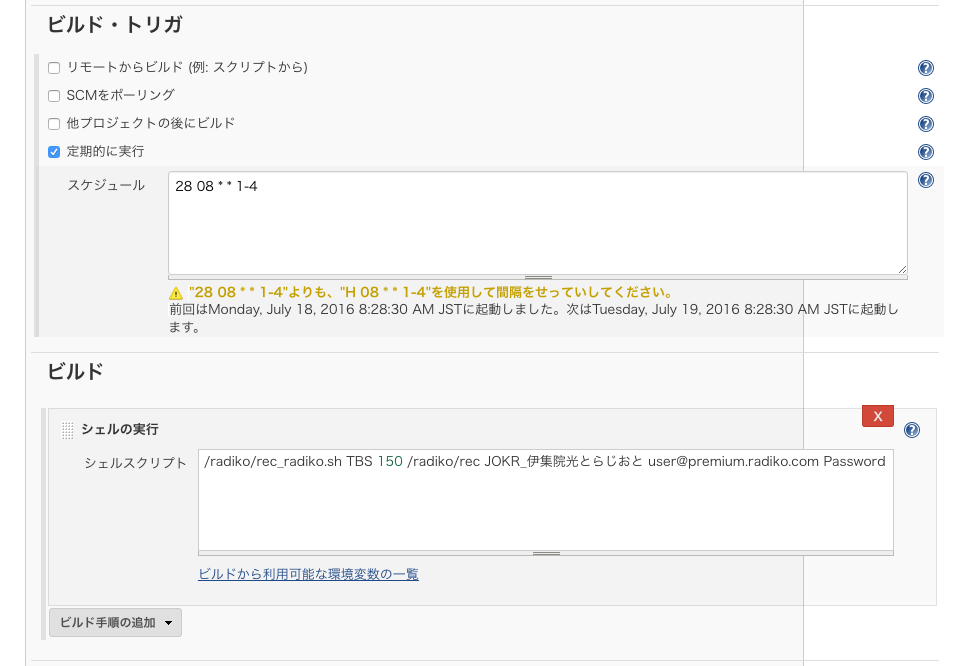The image size is (971, 666).
Task: Open help for SCMをポーリング option
Action: tap(925, 96)
